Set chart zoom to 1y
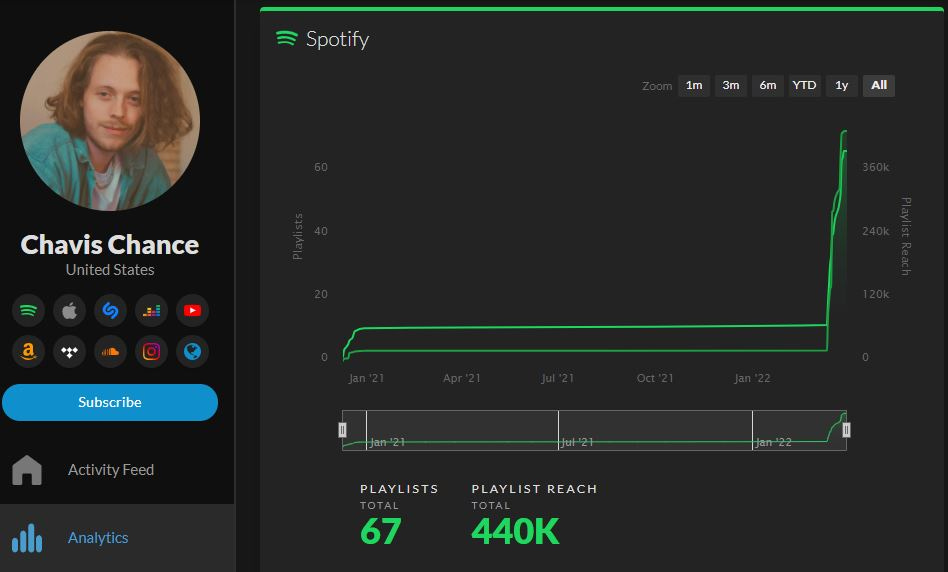Viewport: 948px width, 572px height. click(842, 86)
